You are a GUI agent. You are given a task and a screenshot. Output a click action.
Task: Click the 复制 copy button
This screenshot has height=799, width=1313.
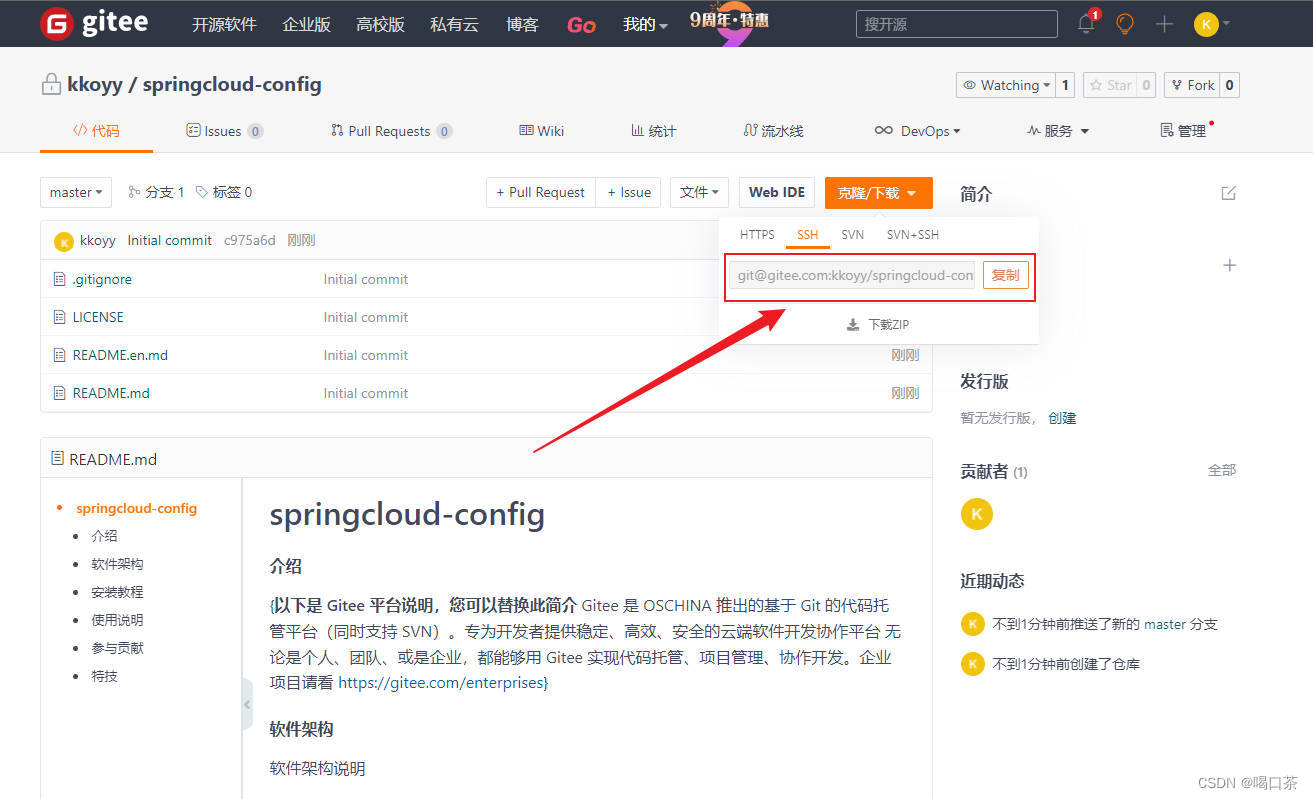click(x=1006, y=275)
